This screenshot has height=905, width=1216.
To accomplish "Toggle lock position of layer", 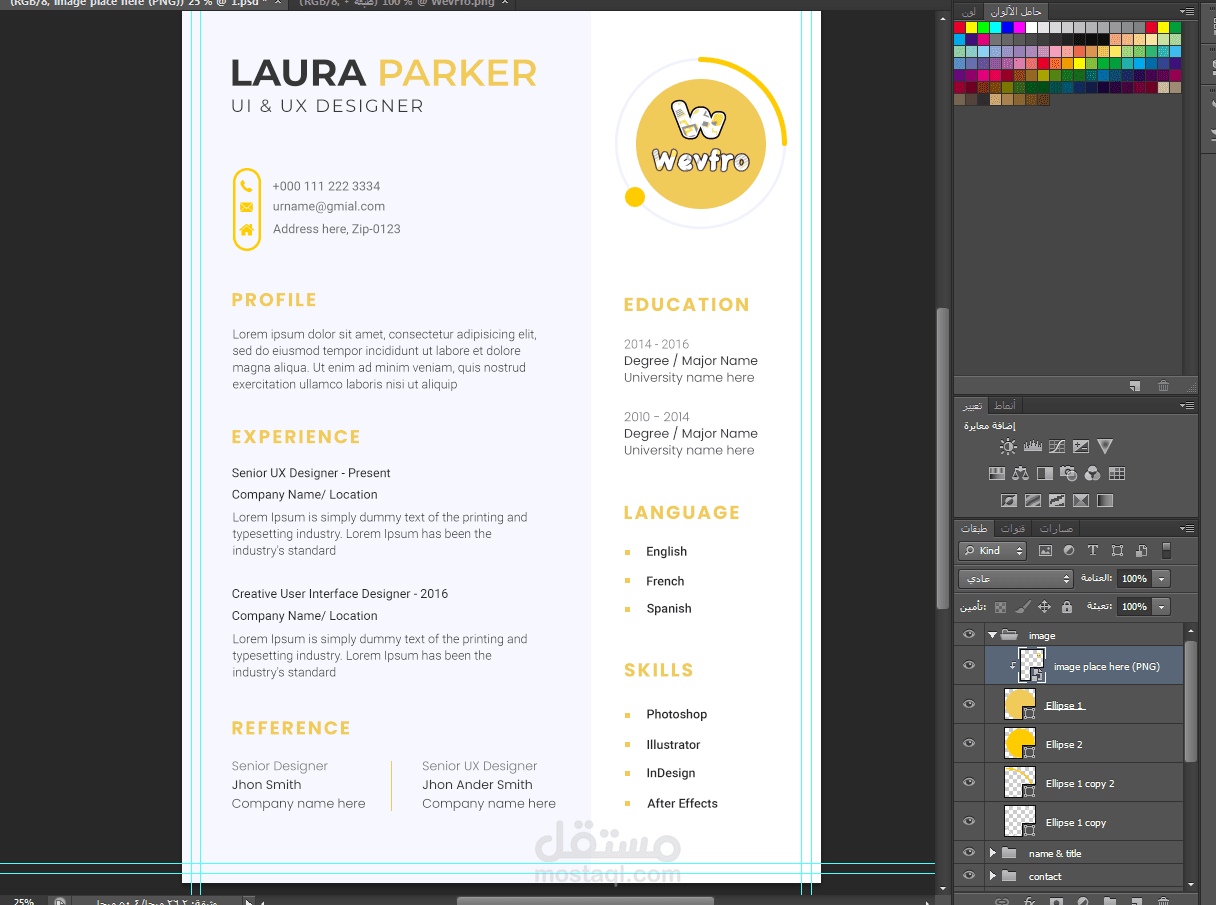I will 1044,607.
